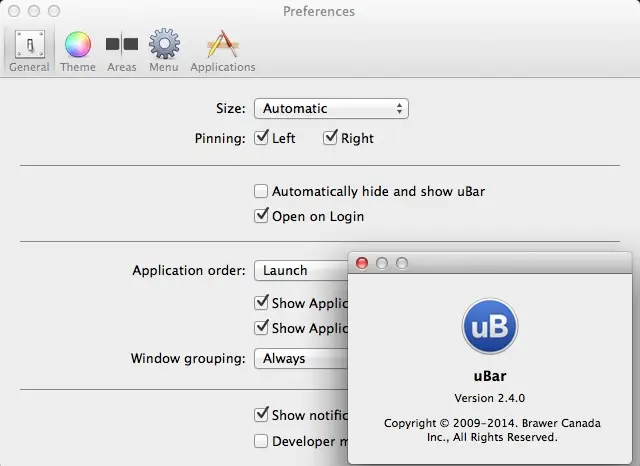Open the Menu gear preferences pane
Viewport: 640px width, 466px height.
164,51
